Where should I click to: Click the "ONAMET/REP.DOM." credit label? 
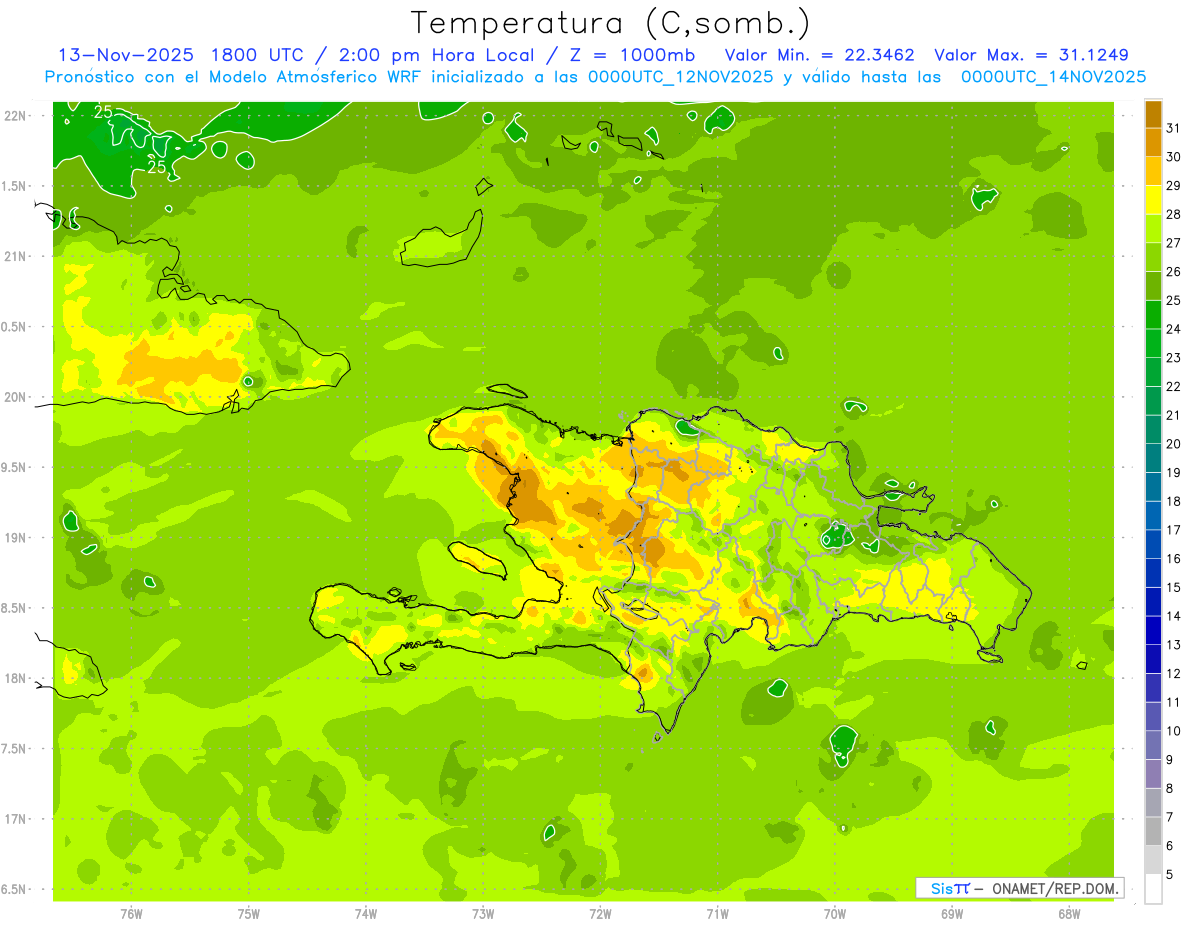point(1054,888)
